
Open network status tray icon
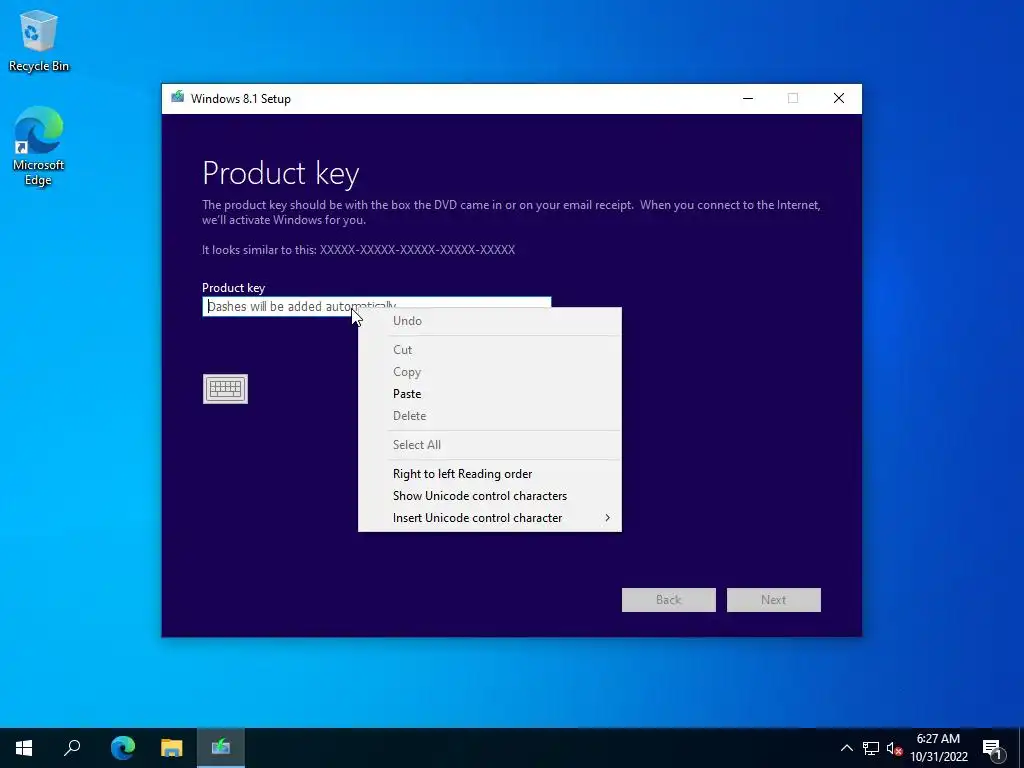click(x=871, y=748)
